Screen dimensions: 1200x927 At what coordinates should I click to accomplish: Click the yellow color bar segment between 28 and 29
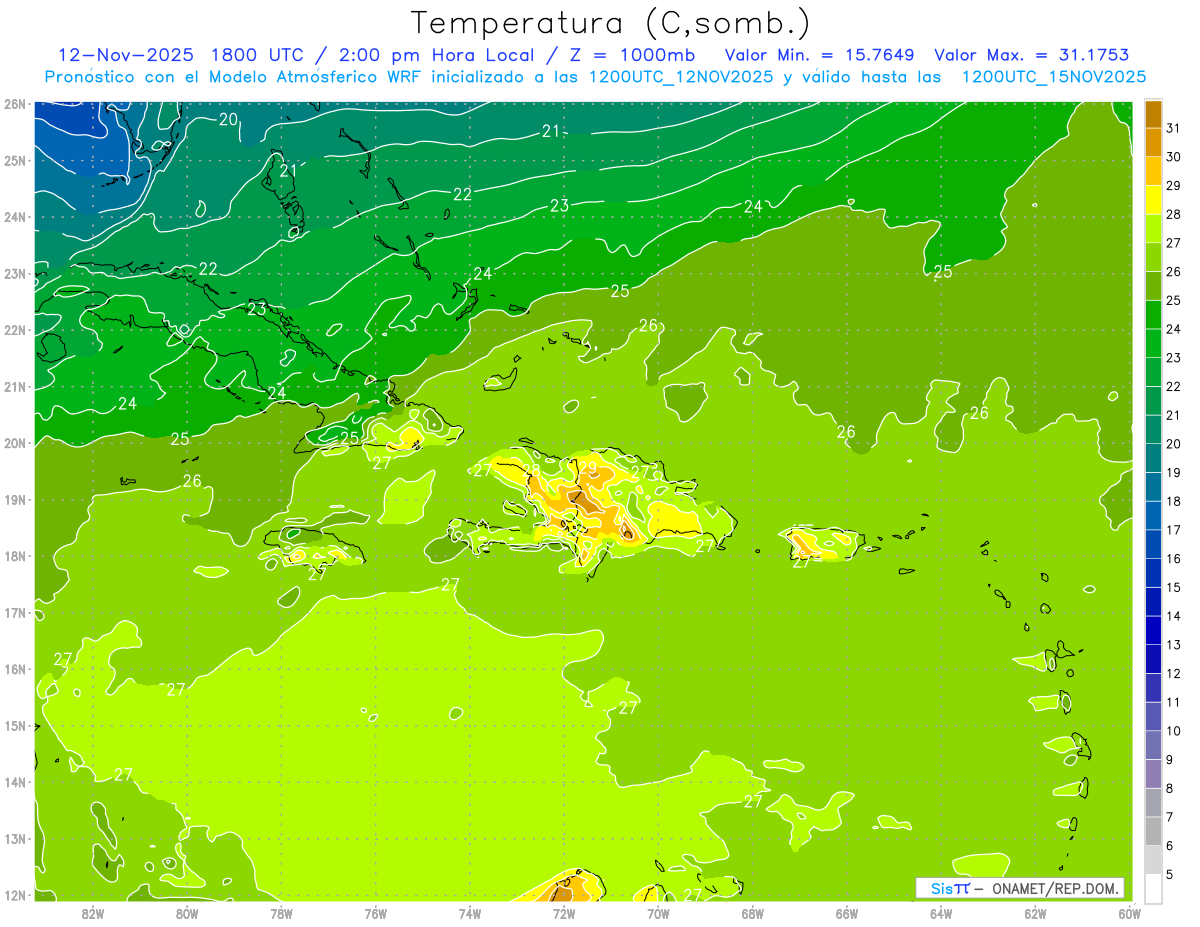pos(1153,200)
